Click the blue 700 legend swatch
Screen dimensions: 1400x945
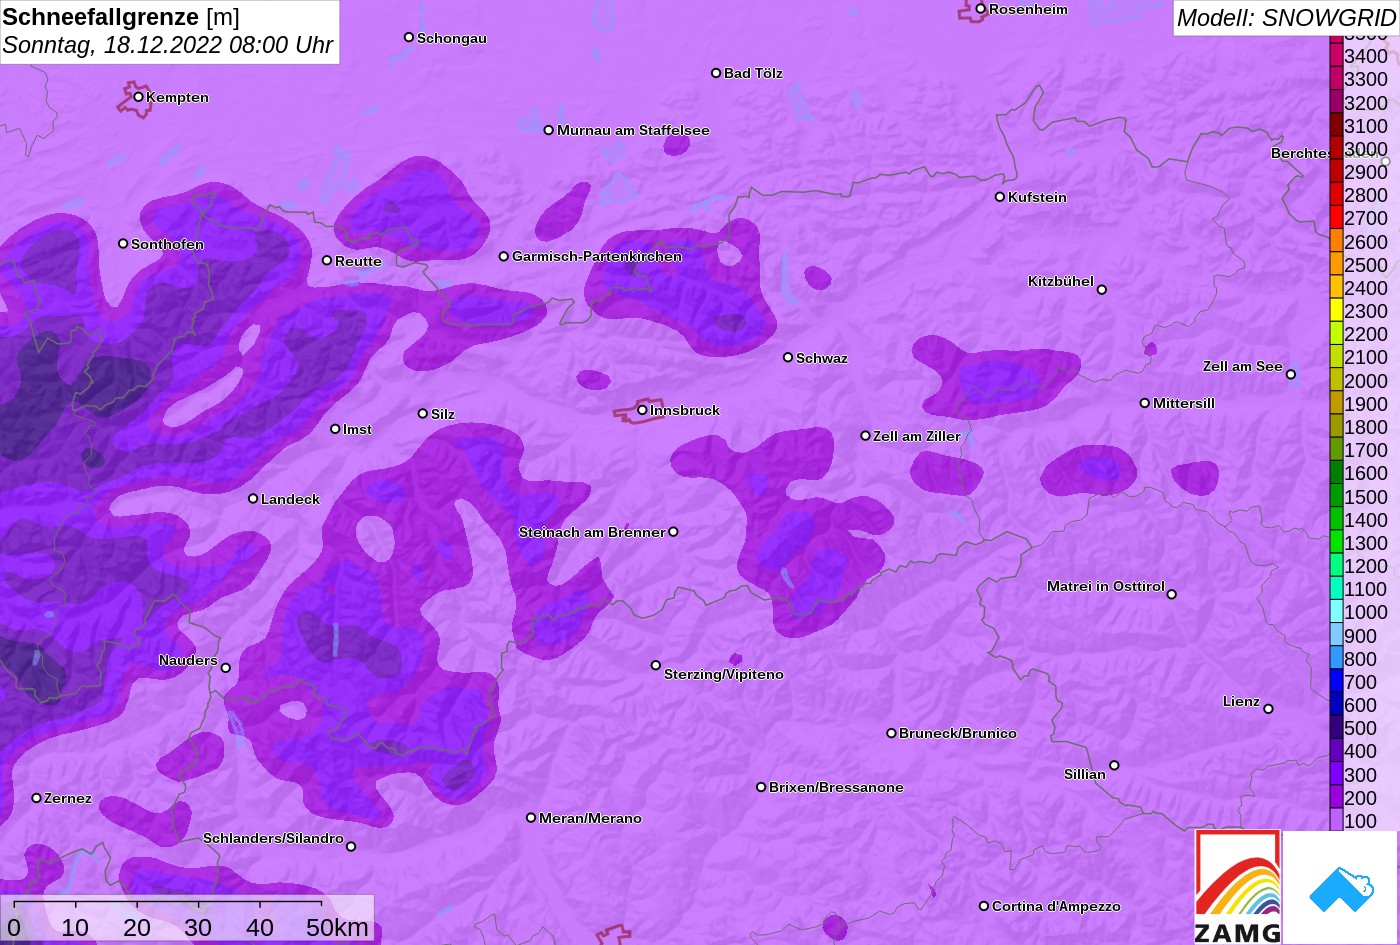point(1336,682)
